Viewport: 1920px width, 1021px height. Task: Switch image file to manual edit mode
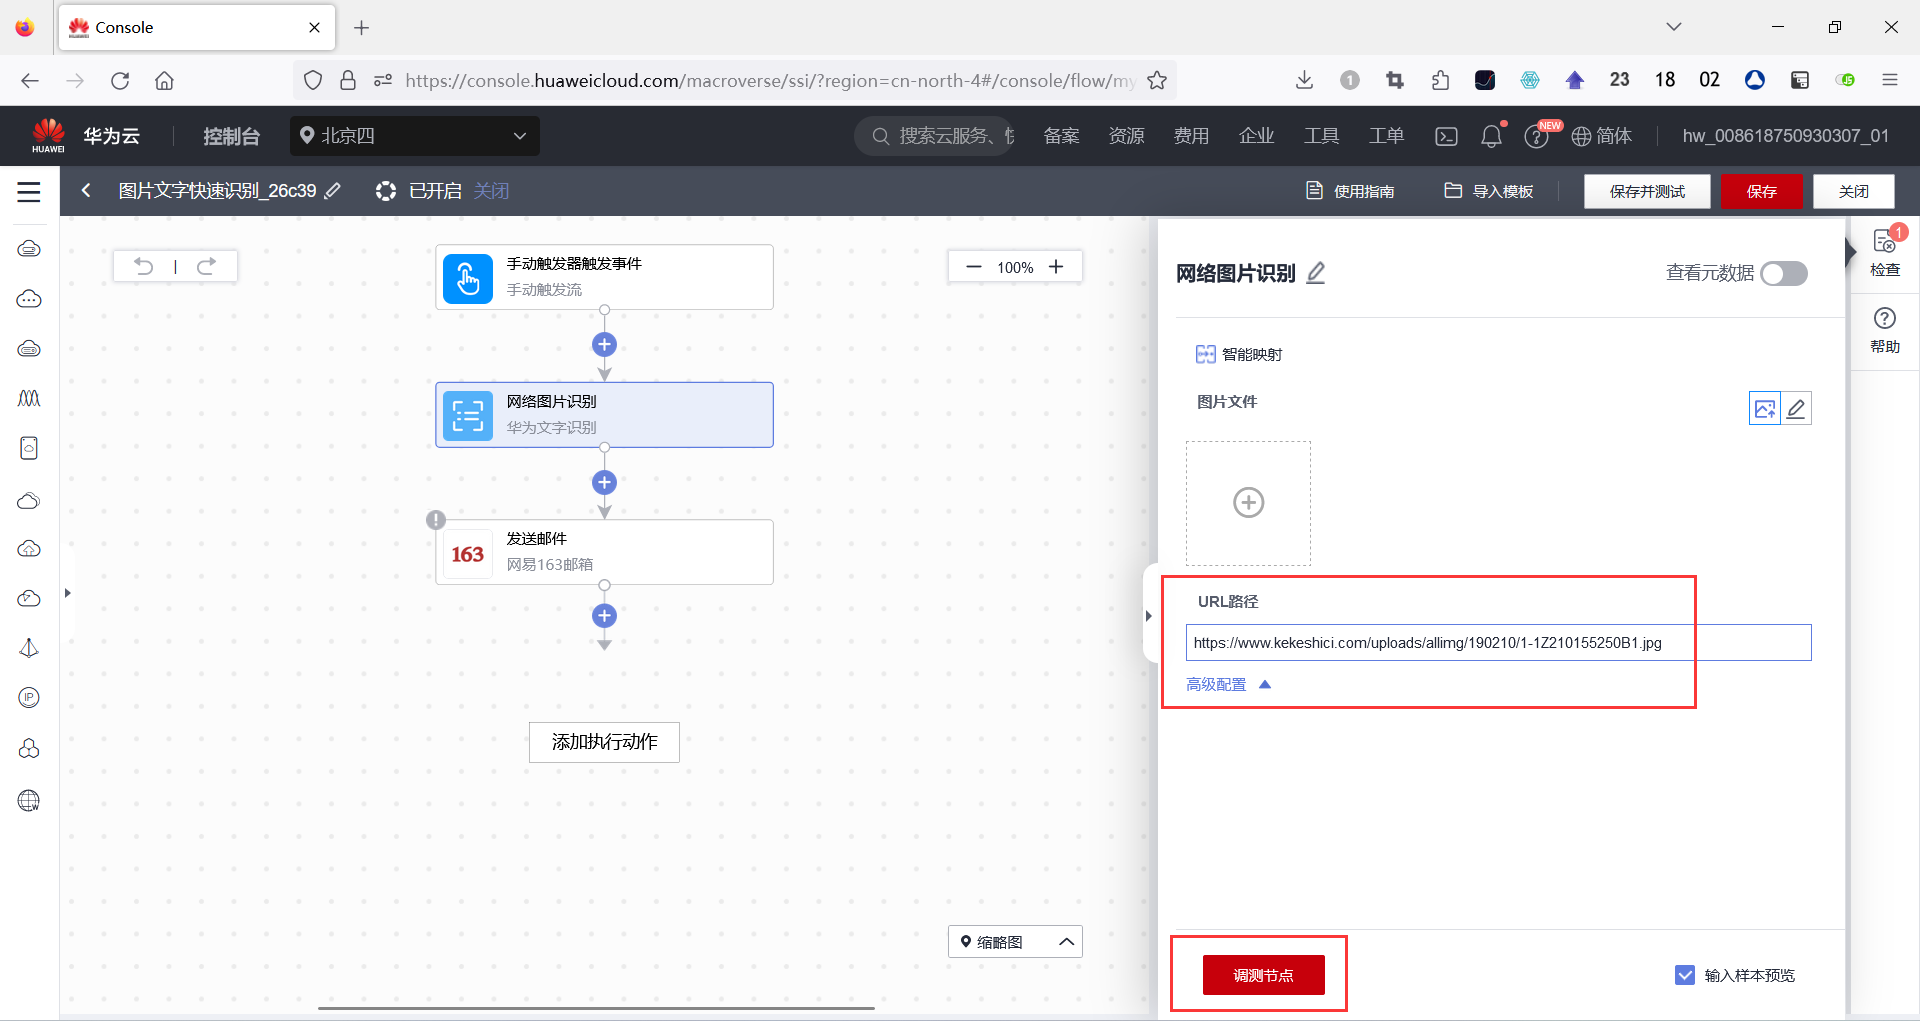(1796, 408)
